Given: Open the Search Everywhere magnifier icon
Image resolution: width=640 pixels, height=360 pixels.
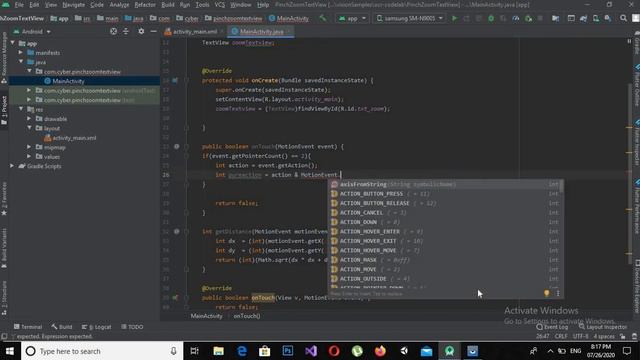Looking at the screenshot, I should click(623, 18).
